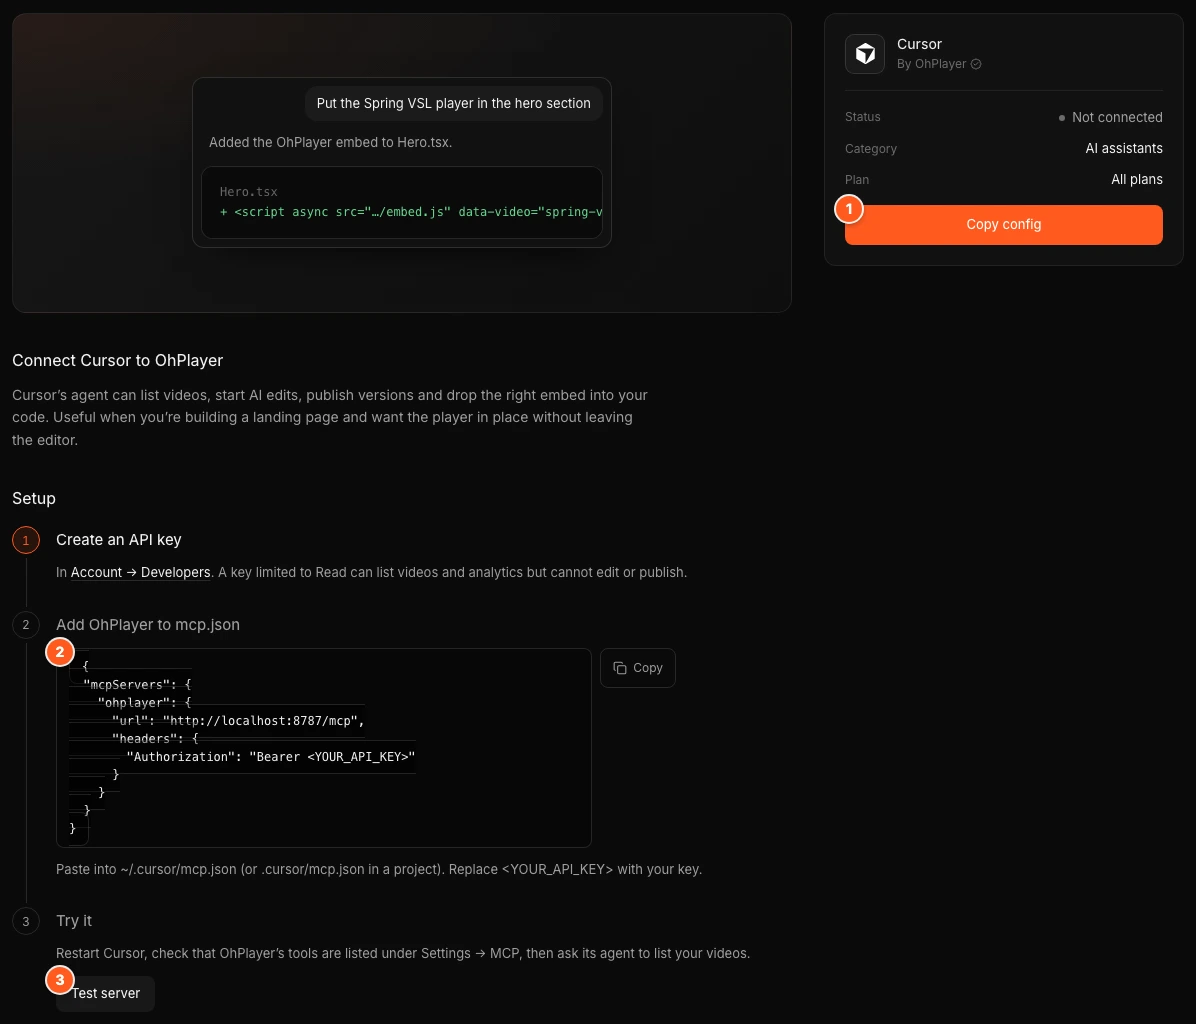
Task: Click the 'Category' label in the card
Action: click(x=870, y=149)
